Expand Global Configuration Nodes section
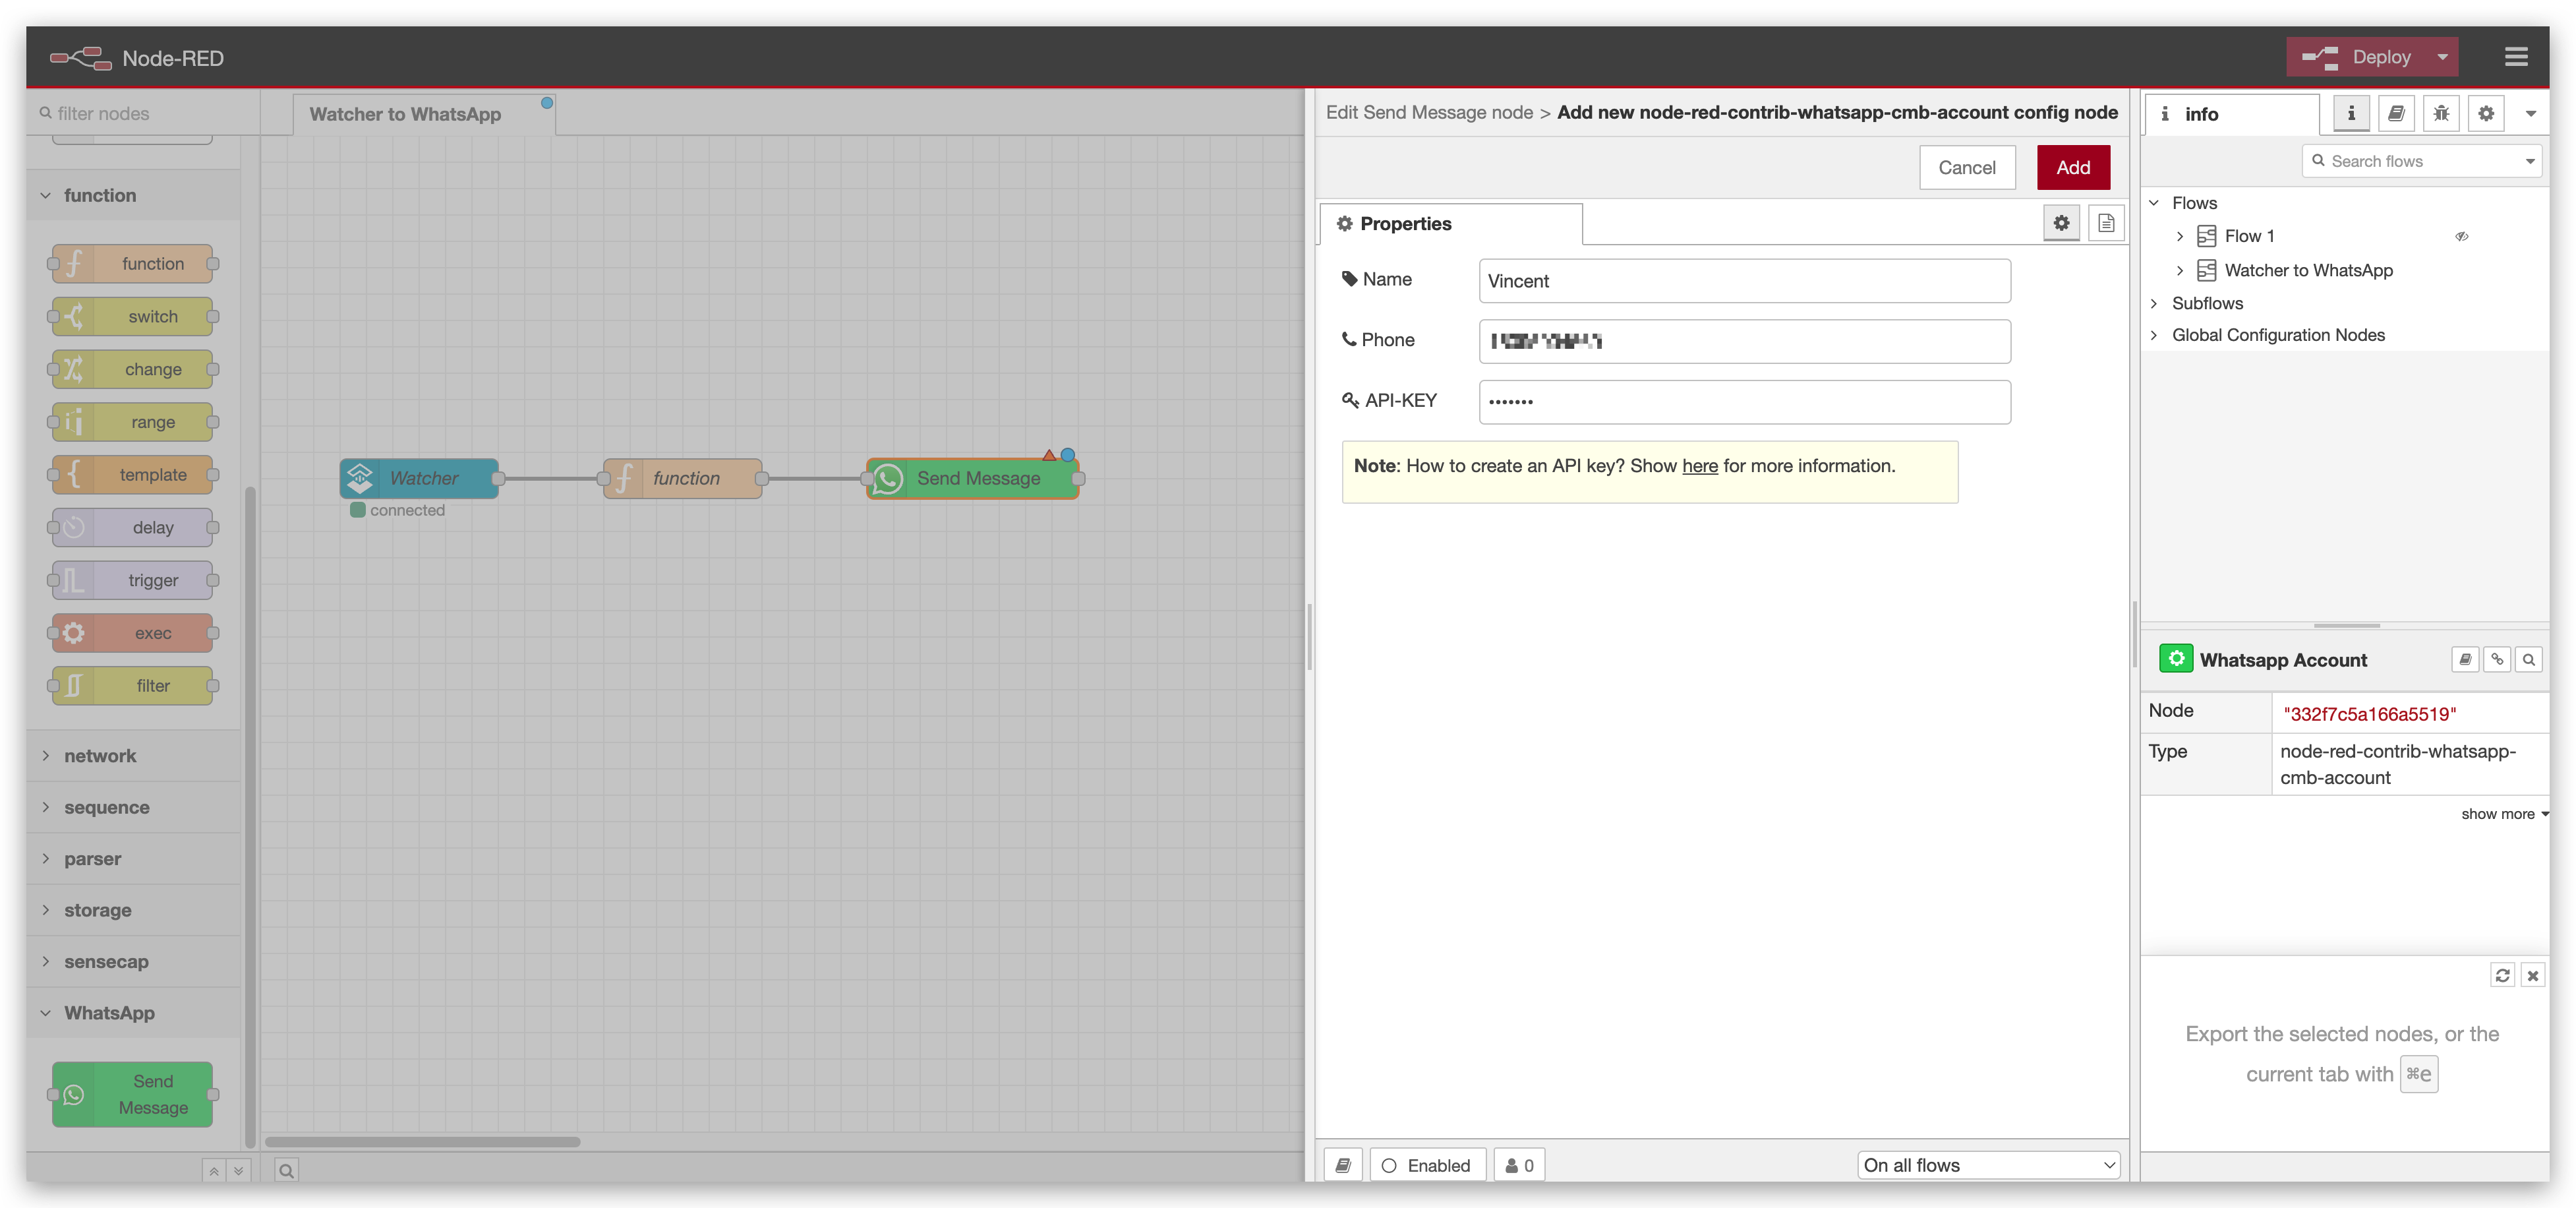Image resolution: width=2576 pixels, height=1208 pixels. click(2155, 335)
